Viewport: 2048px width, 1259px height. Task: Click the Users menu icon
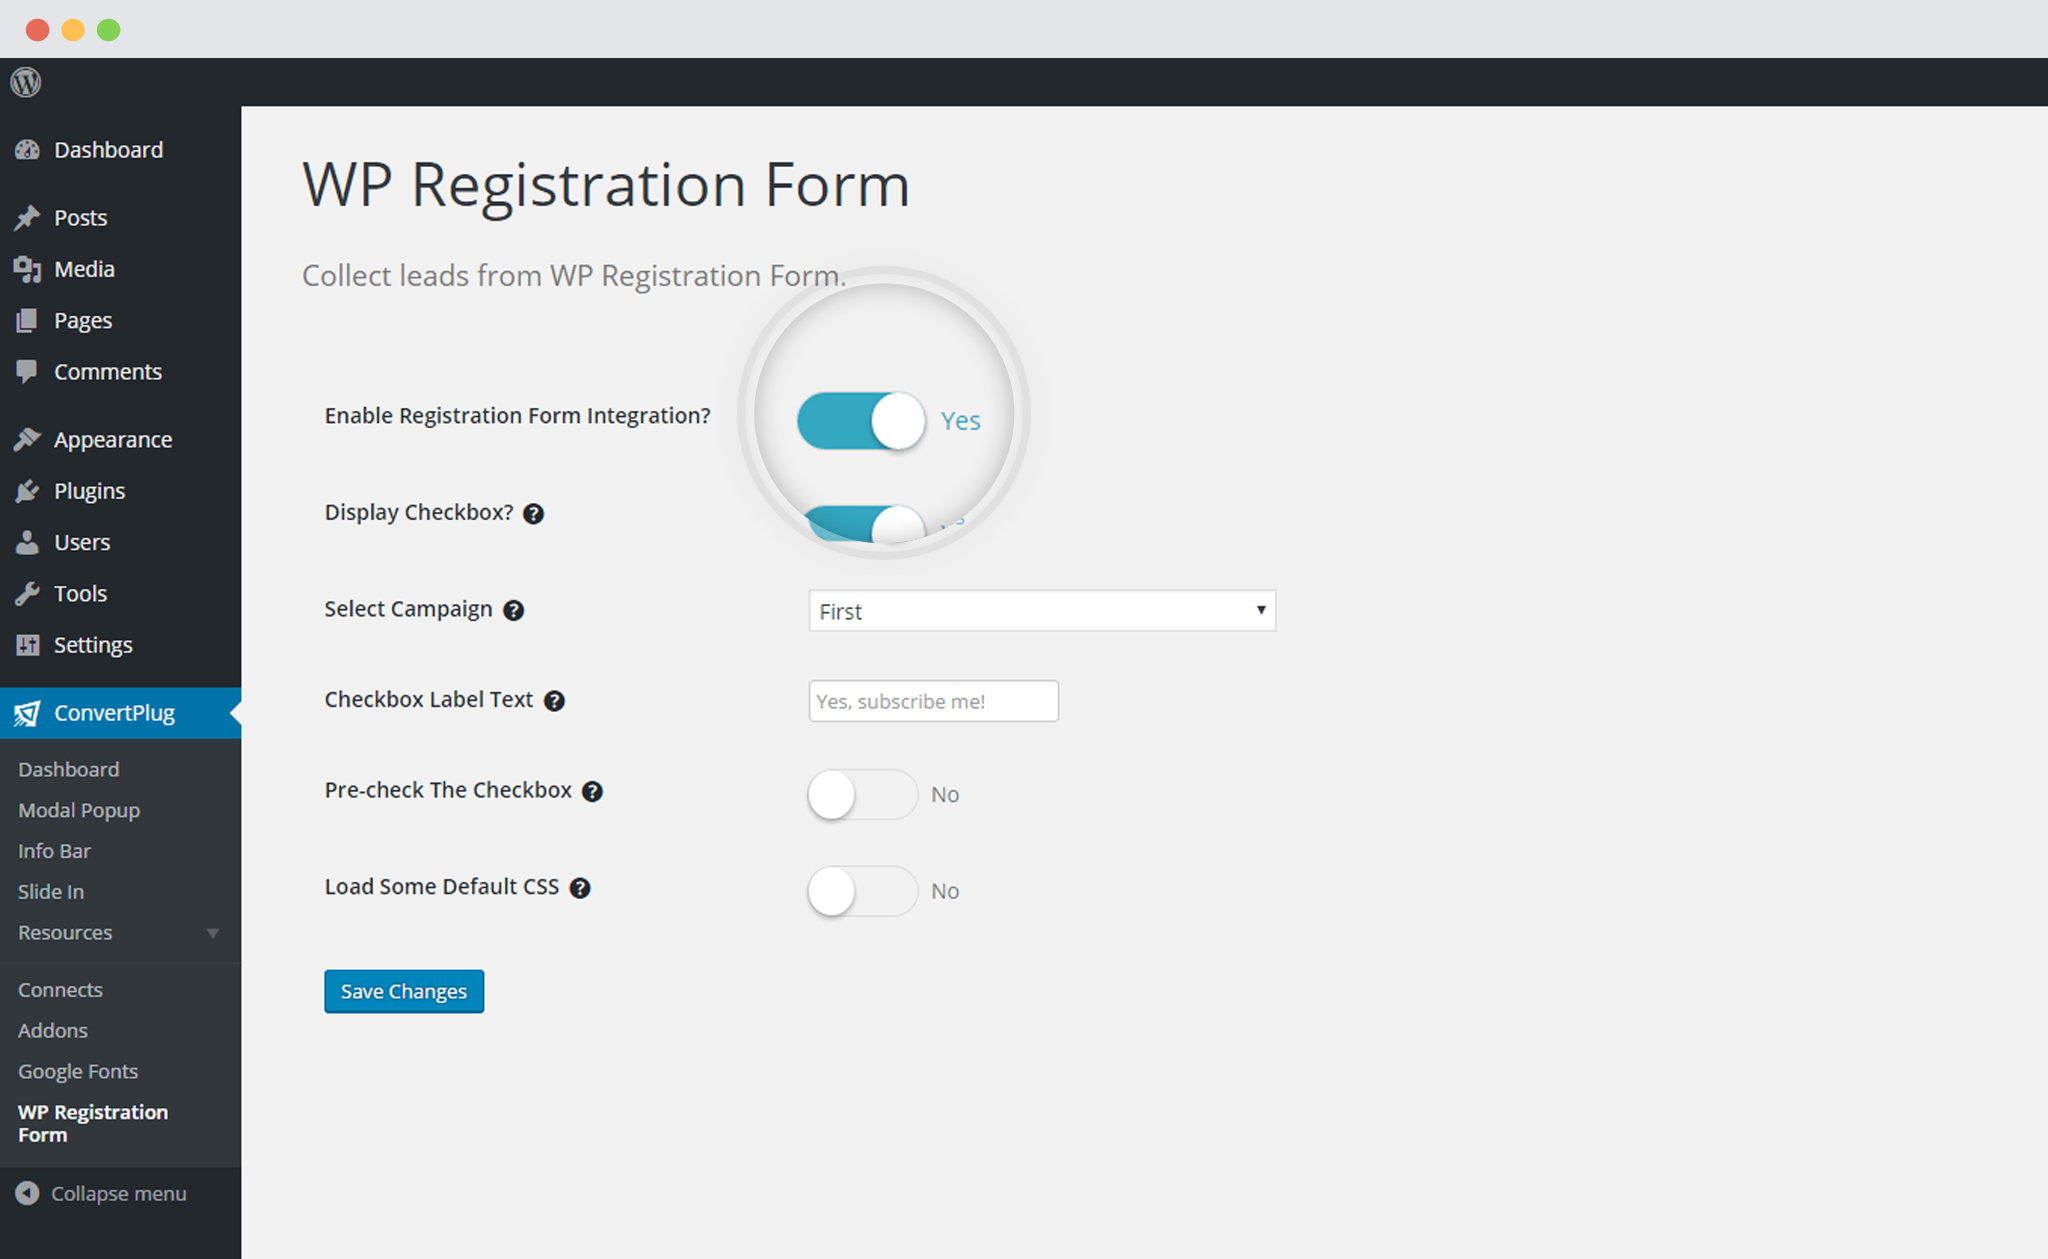tap(29, 541)
